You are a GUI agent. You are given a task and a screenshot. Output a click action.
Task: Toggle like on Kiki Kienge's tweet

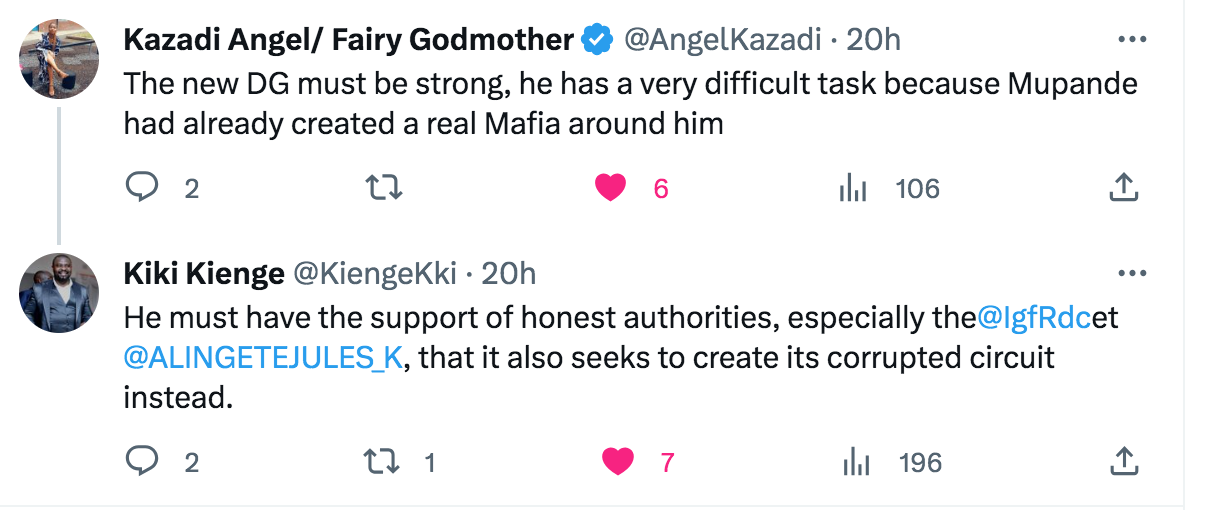tap(619, 461)
